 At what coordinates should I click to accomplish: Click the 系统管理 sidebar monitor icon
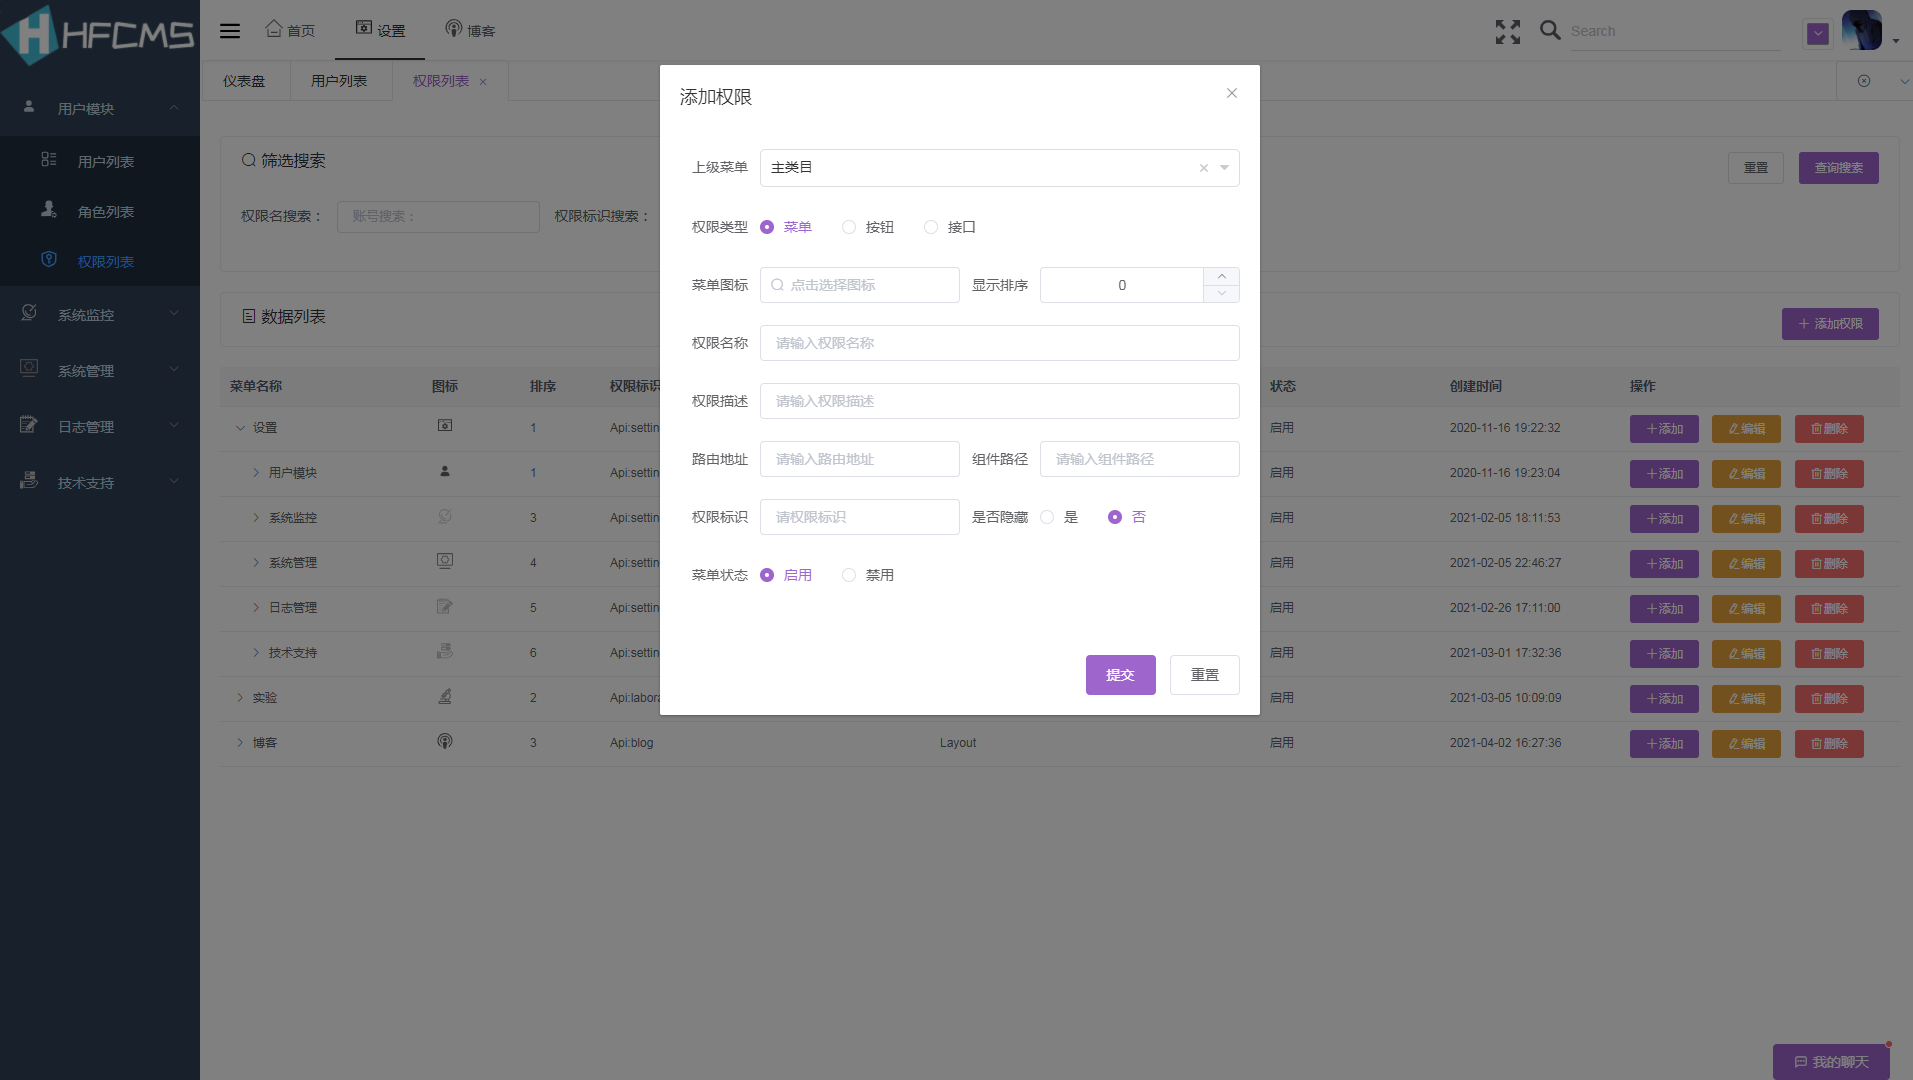coord(29,369)
